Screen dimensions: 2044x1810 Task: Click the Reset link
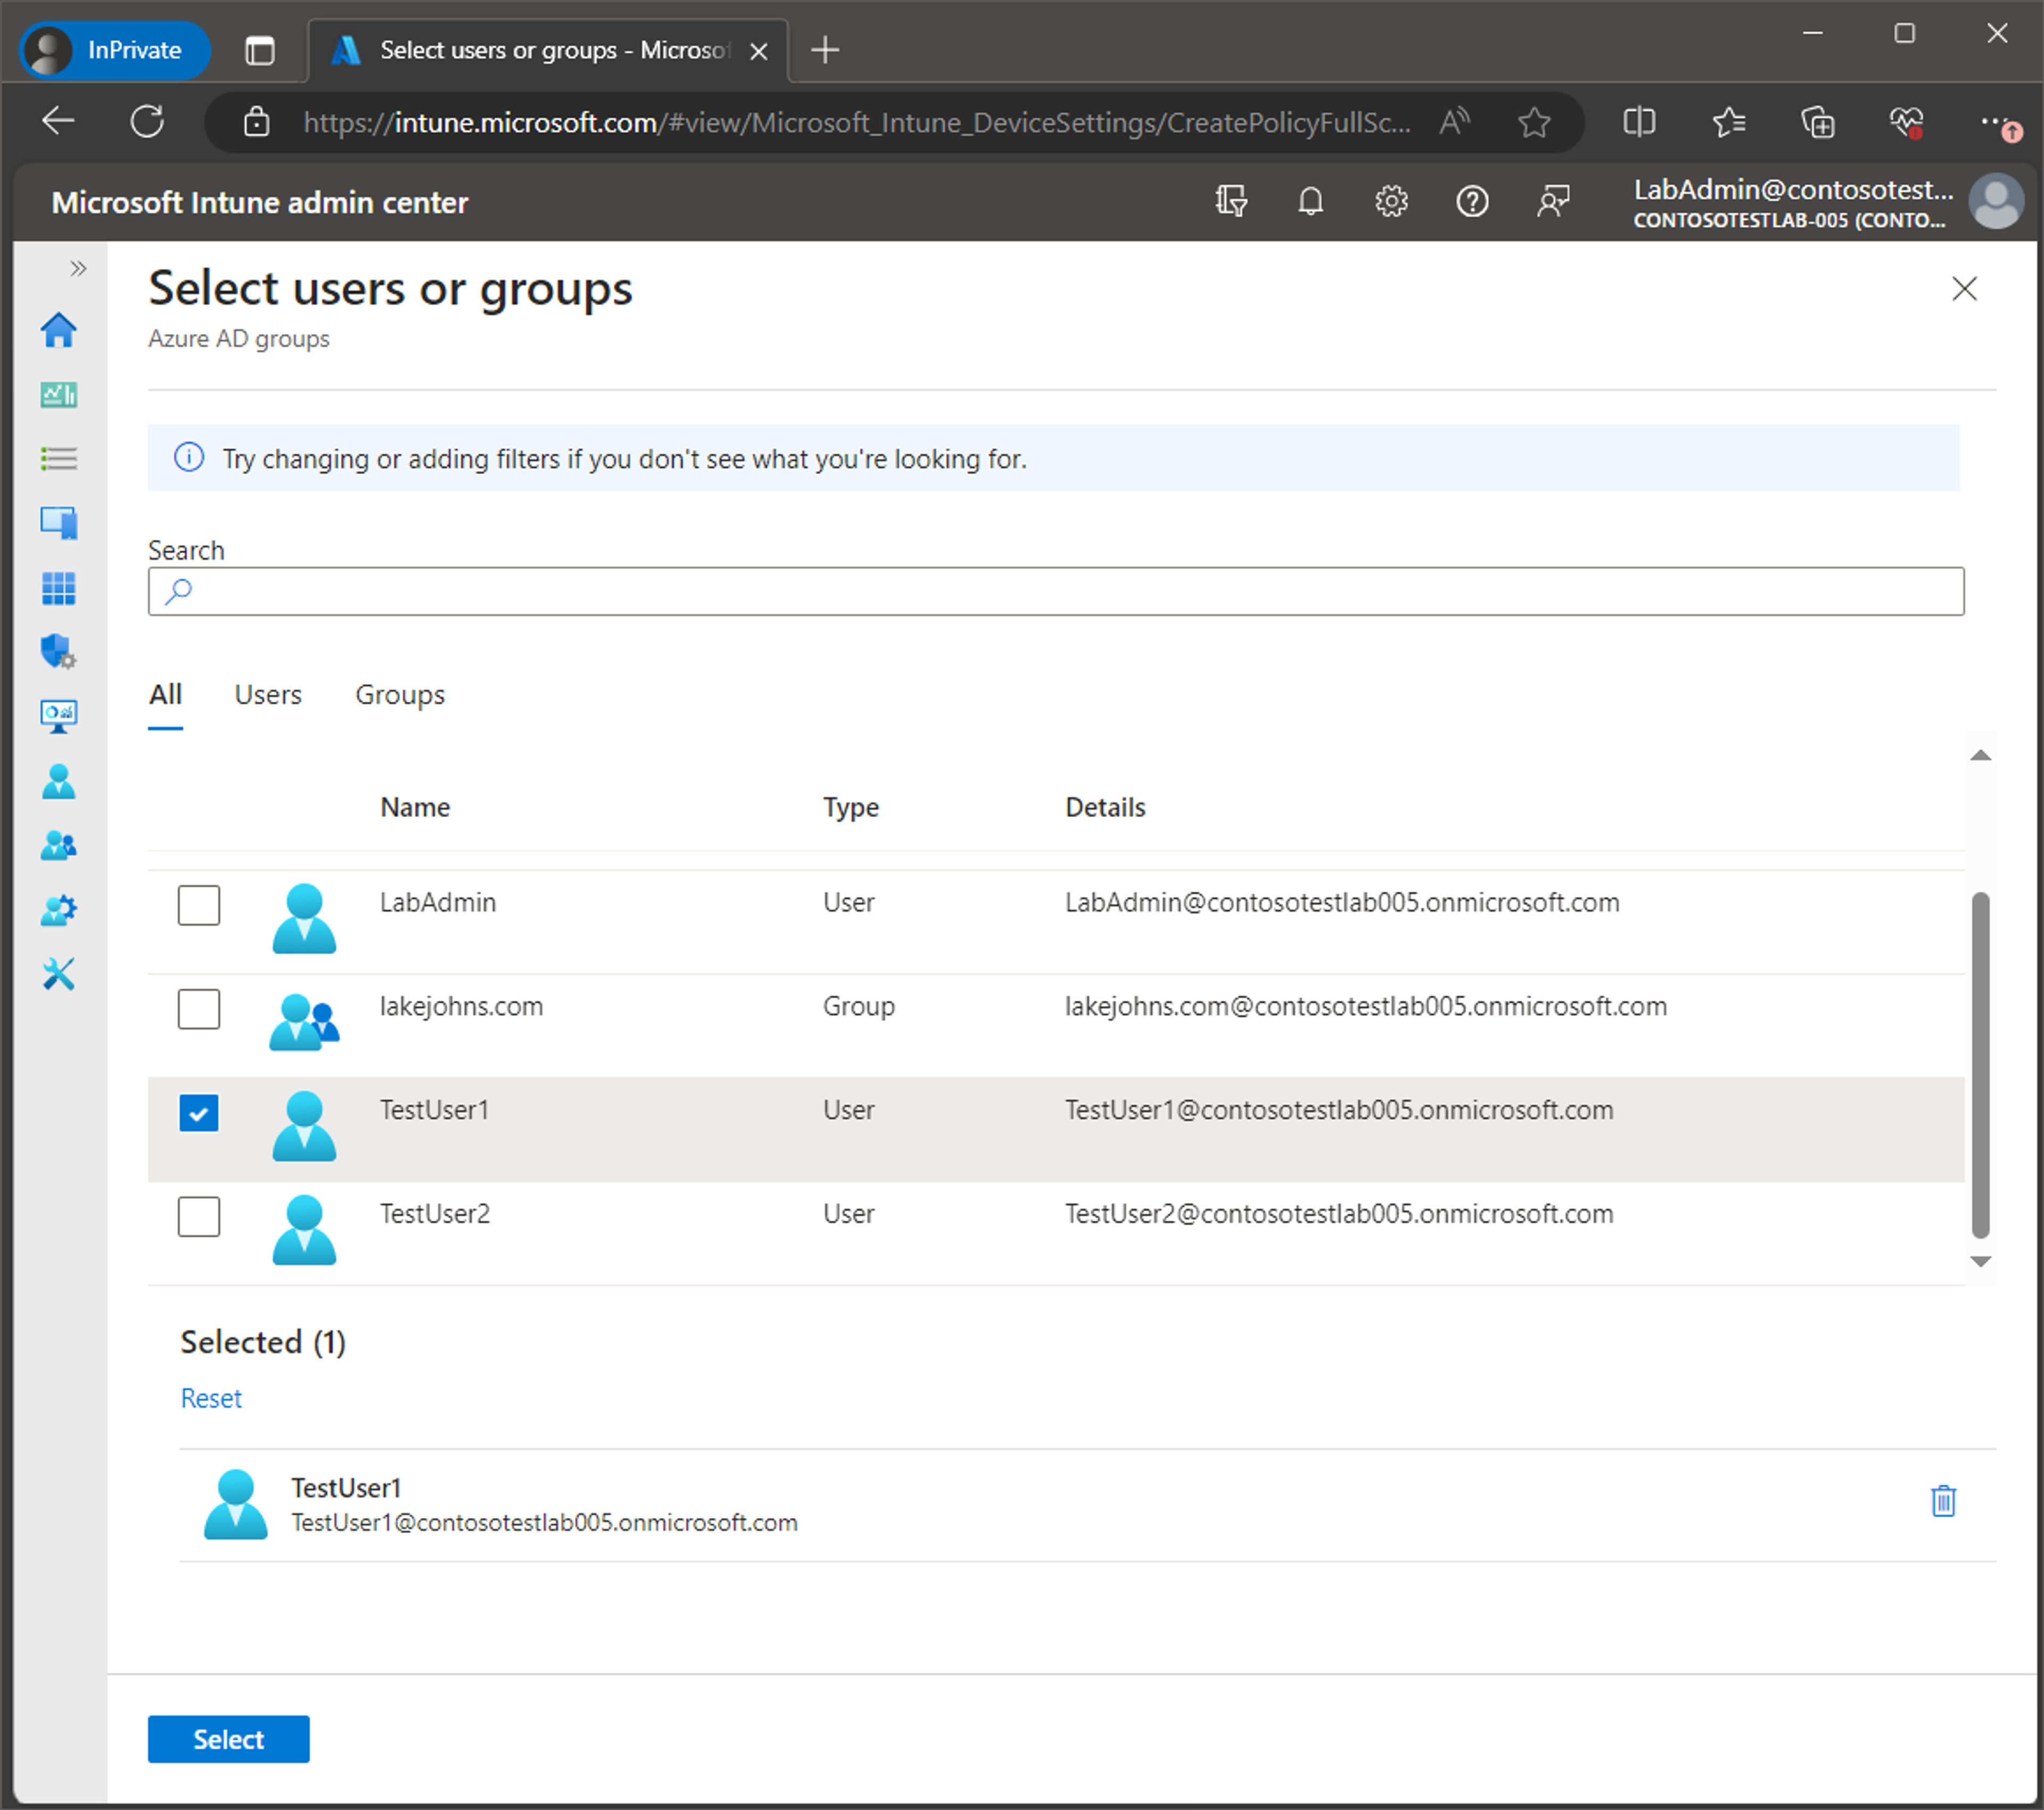pyautogui.click(x=211, y=1398)
